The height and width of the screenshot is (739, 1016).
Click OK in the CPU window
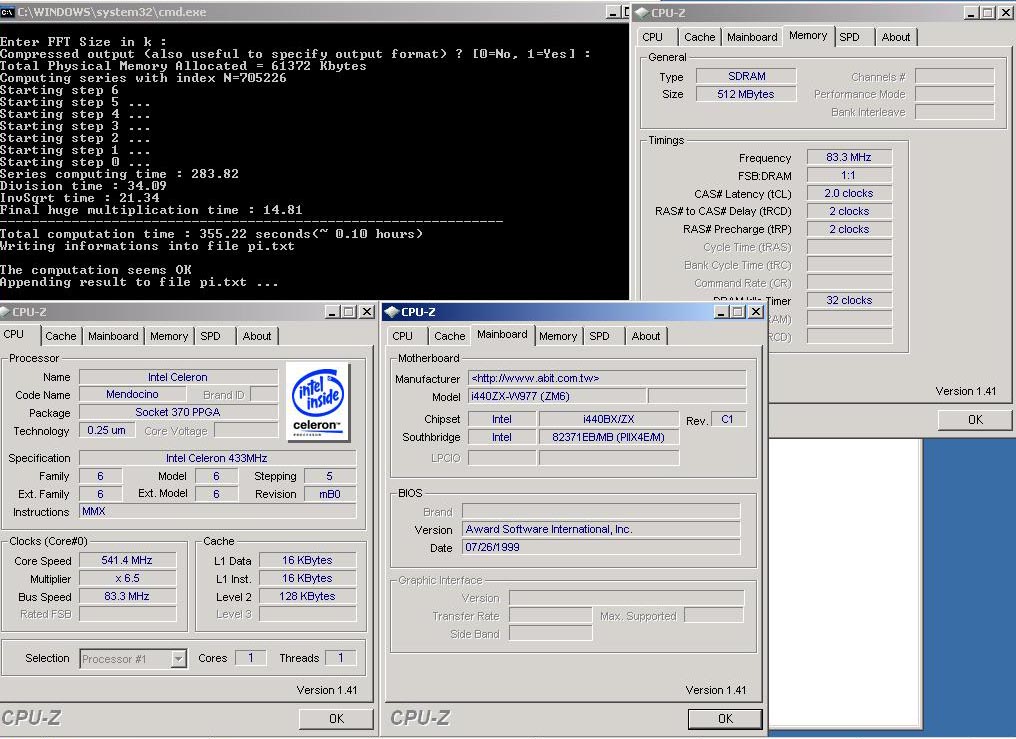336,718
